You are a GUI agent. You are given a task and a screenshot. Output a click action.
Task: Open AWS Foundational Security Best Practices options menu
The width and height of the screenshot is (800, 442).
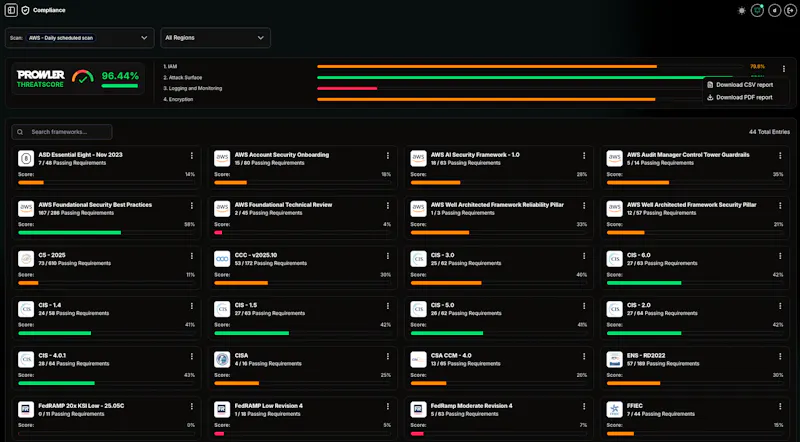tap(192, 206)
